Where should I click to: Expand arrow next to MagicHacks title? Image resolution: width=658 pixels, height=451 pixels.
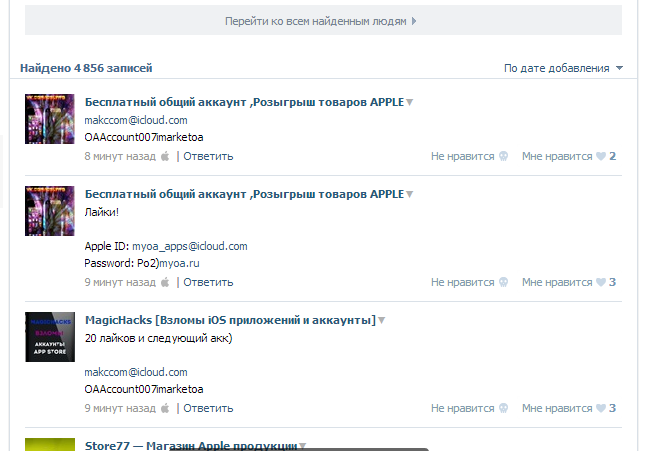point(381,321)
